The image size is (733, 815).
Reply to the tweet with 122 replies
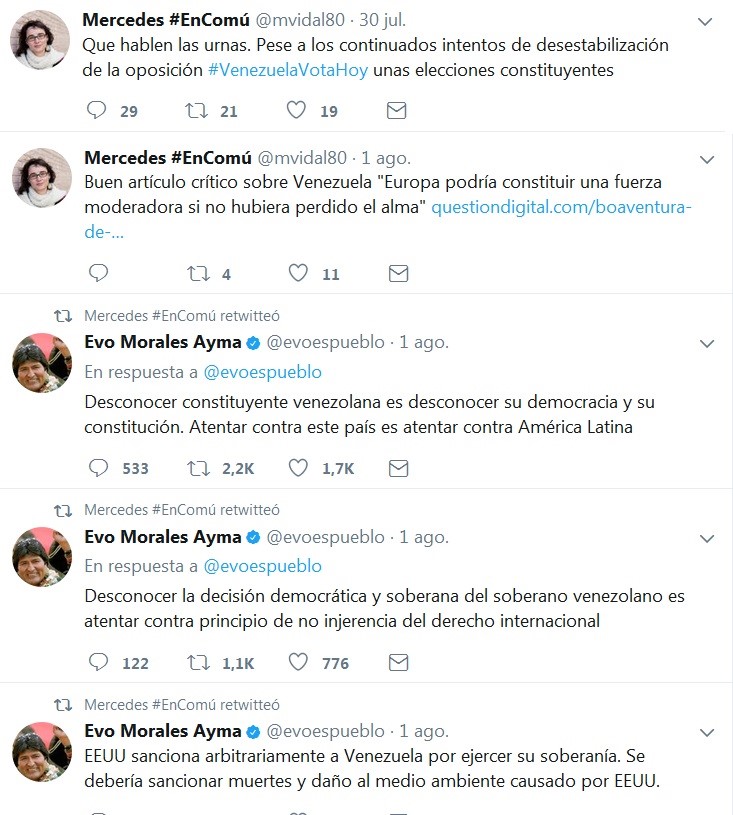point(98,661)
